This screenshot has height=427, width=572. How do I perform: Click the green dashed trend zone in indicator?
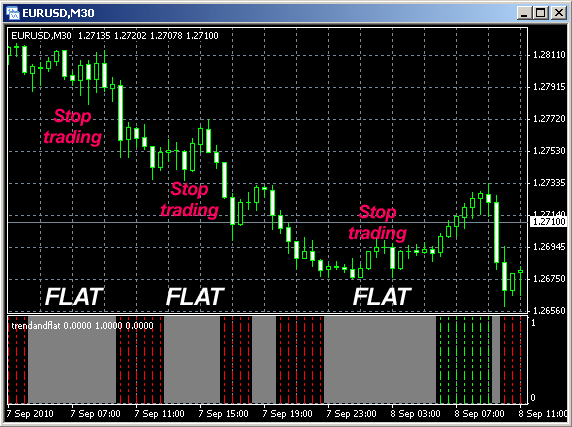click(464, 360)
